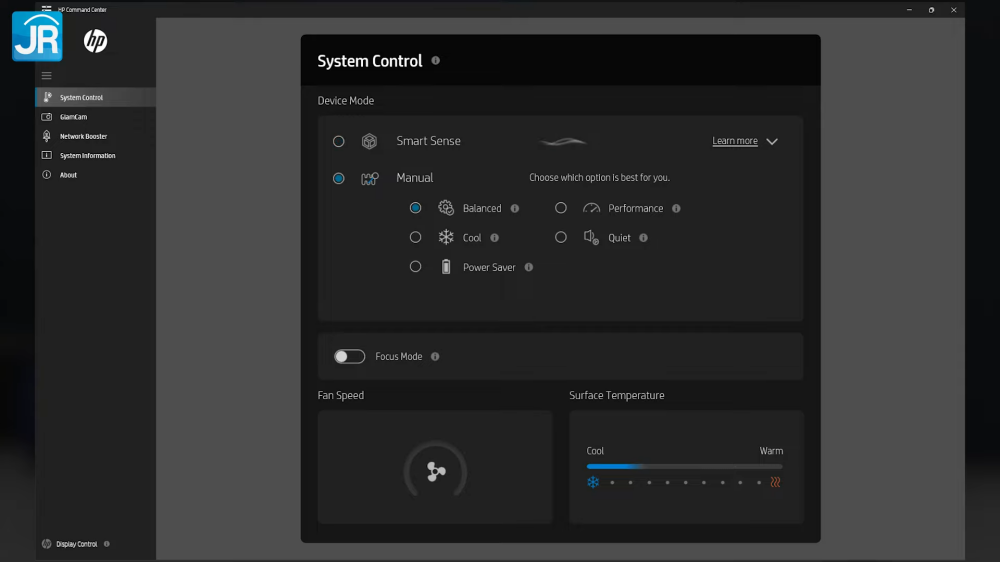Open the GlamCam sidebar item
This screenshot has width=1000, height=562.
pyautogui.click(x=73, y=117)
